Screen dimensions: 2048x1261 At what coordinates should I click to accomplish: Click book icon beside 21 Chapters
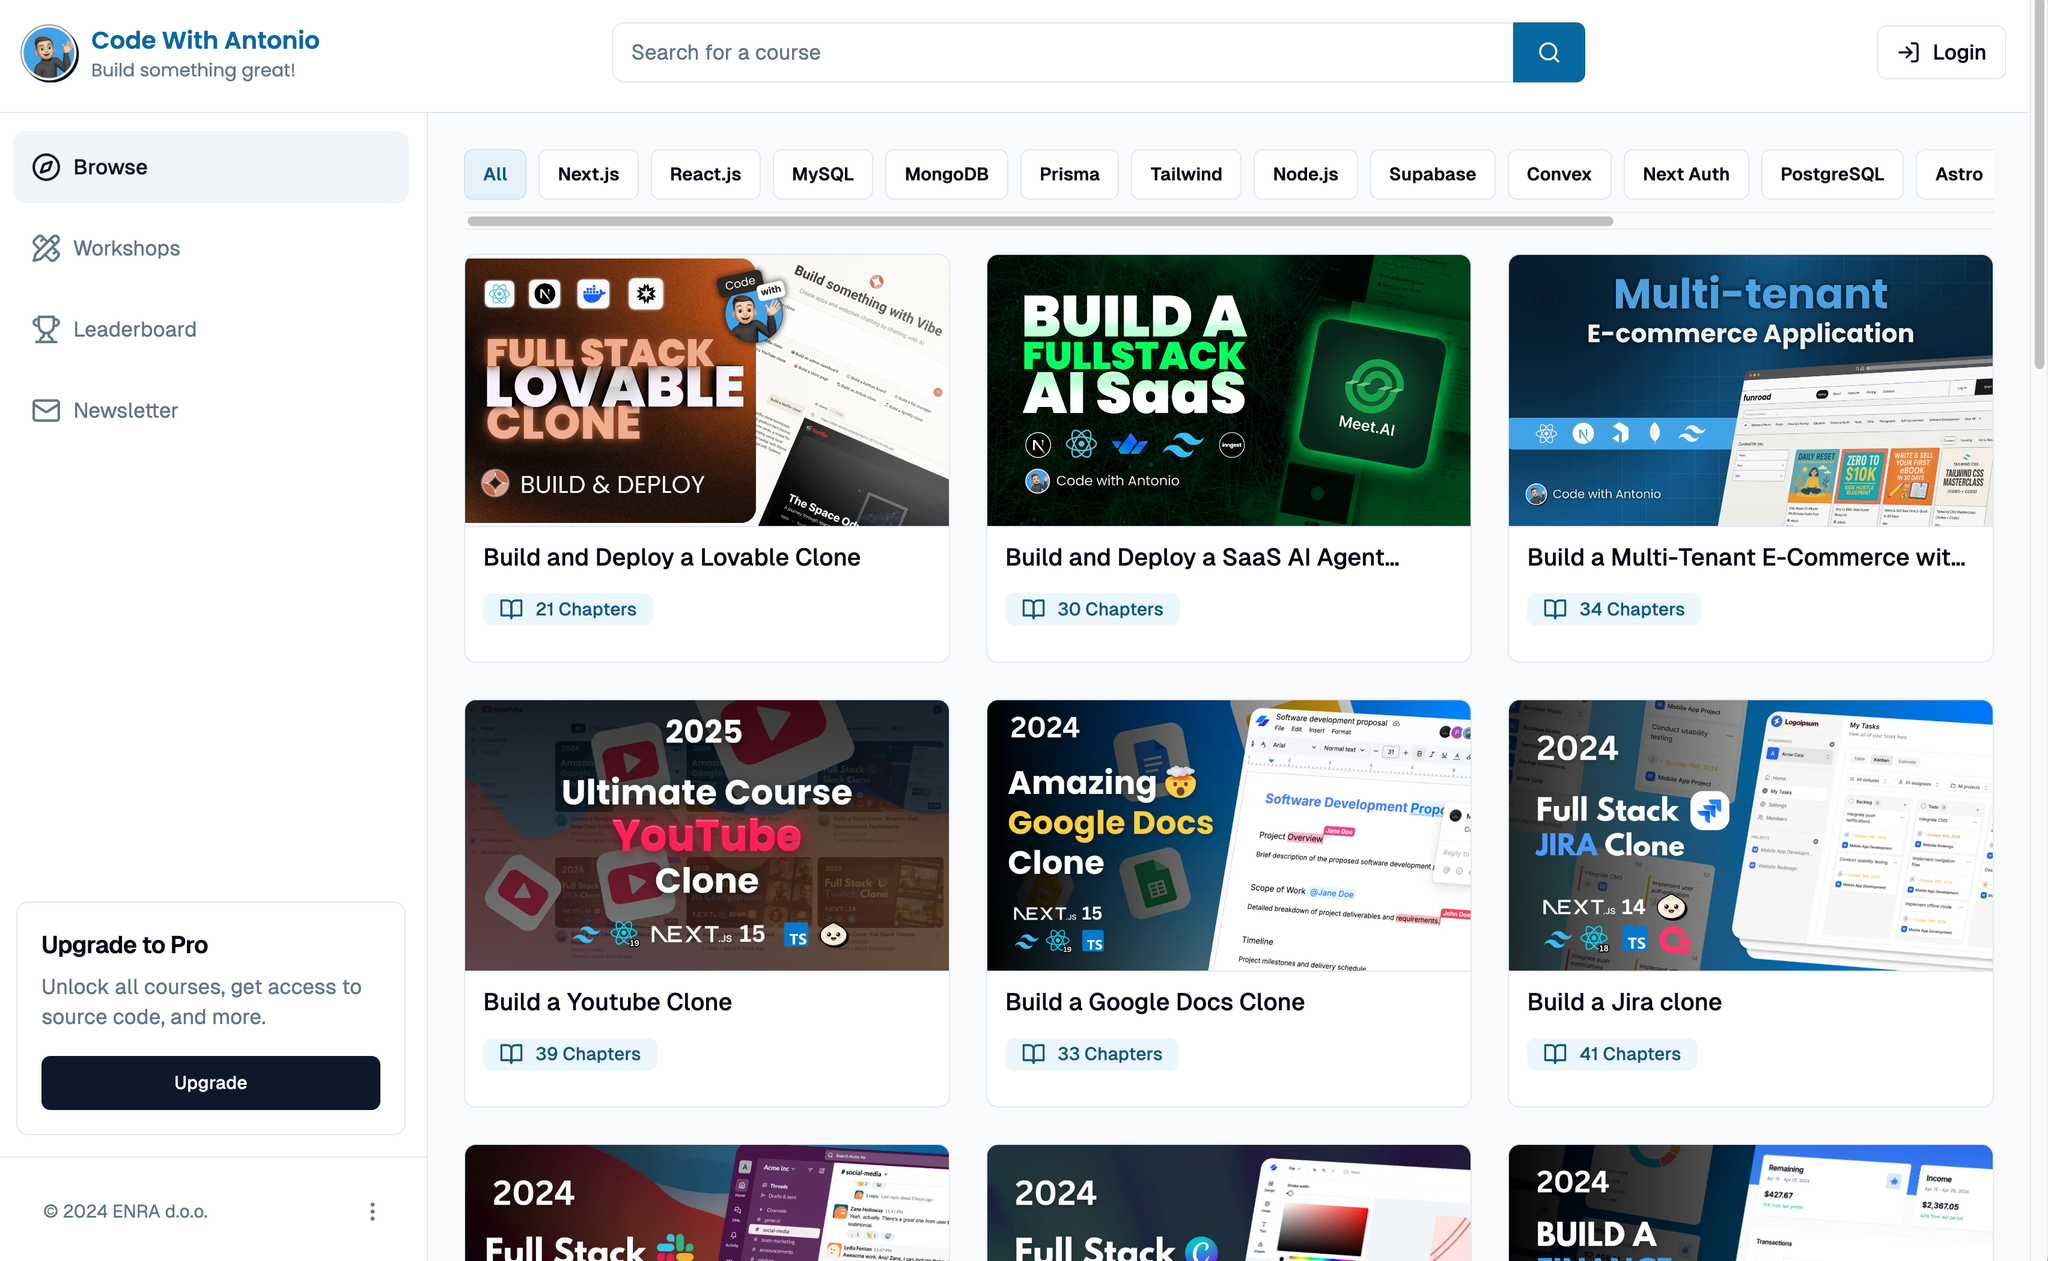[x=511, y=609]
